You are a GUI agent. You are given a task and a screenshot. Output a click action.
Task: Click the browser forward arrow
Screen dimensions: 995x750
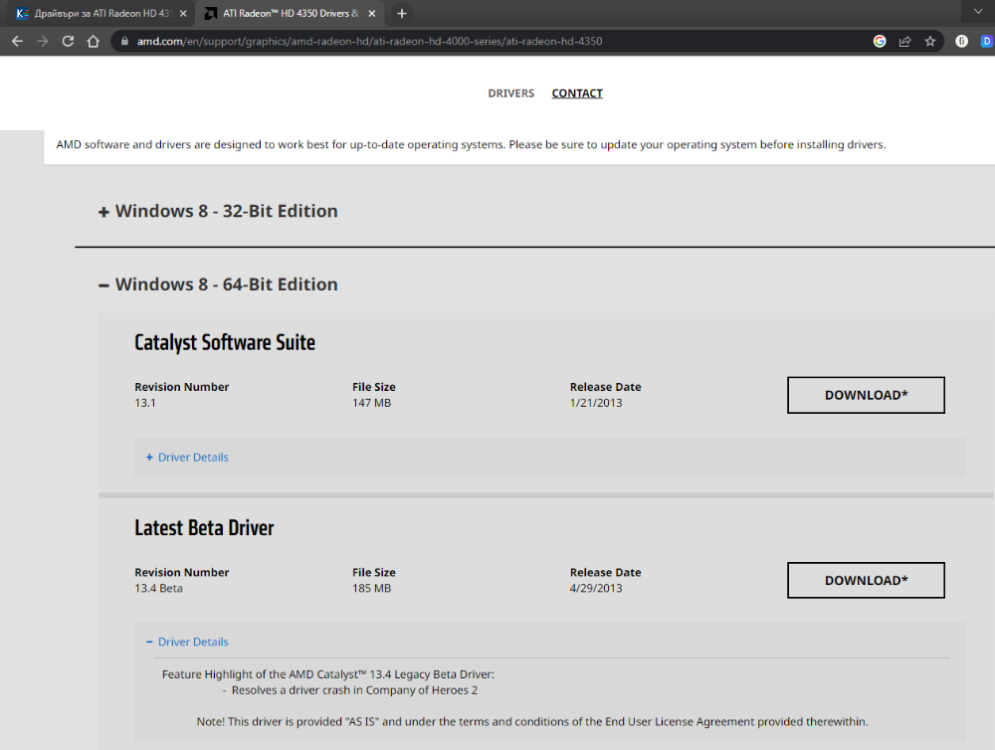(x=43, y=41)
